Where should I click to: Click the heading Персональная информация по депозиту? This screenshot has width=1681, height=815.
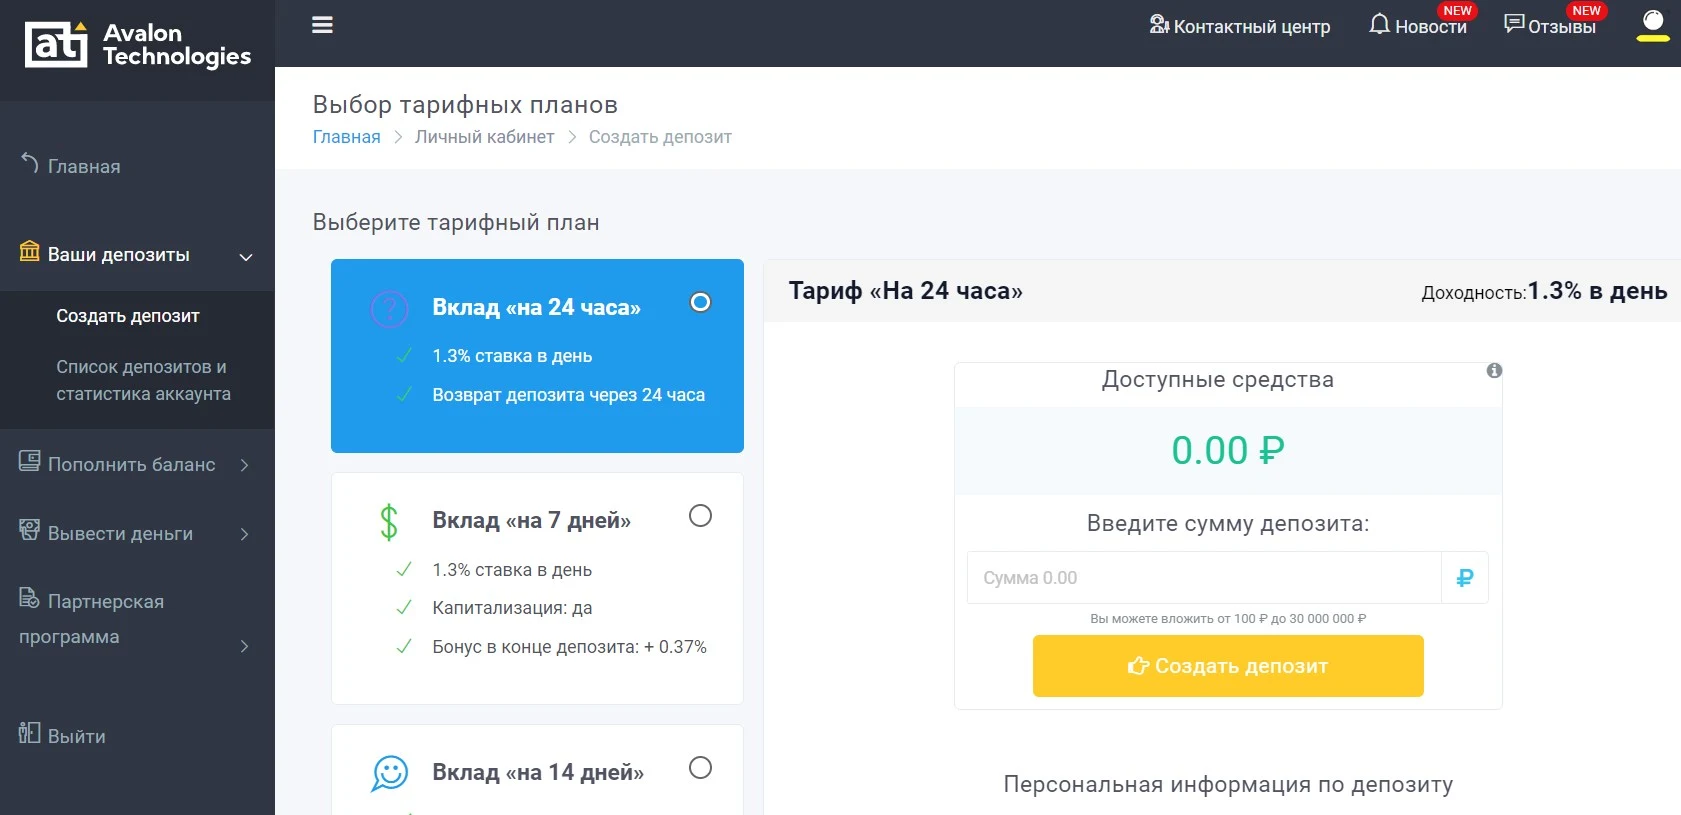[1228, 785]
